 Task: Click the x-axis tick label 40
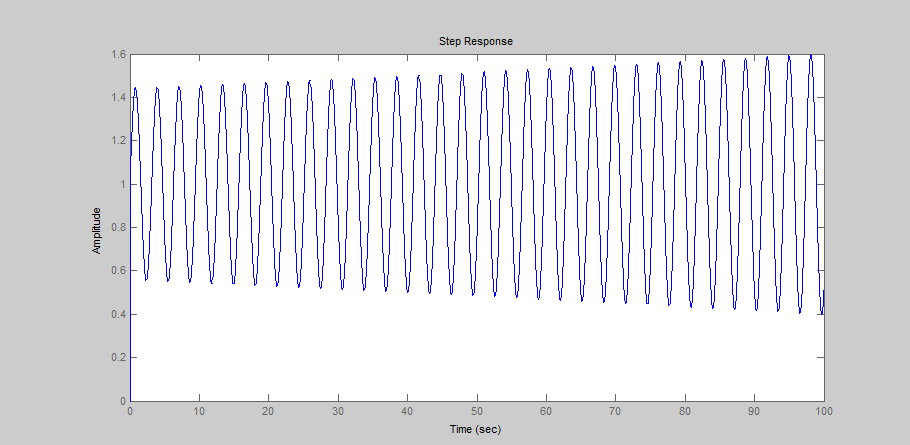pos(408,411)
